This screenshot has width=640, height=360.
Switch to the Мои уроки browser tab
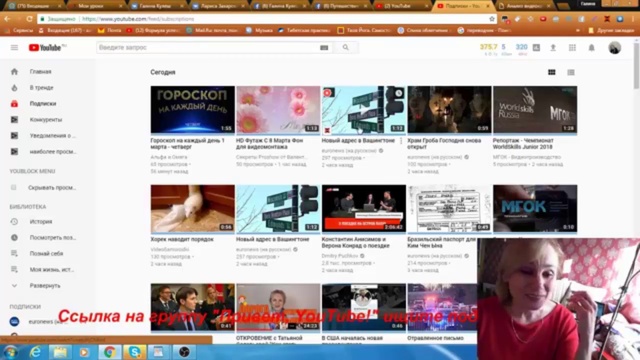point(96,6)
